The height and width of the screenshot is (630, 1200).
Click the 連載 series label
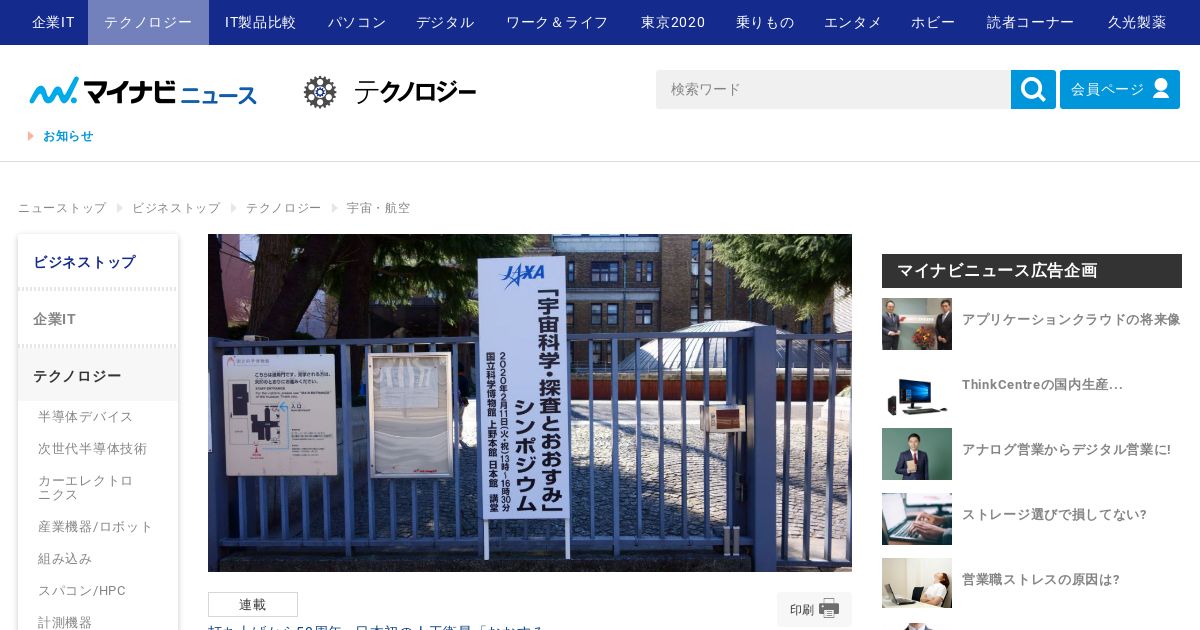point(253,604)
